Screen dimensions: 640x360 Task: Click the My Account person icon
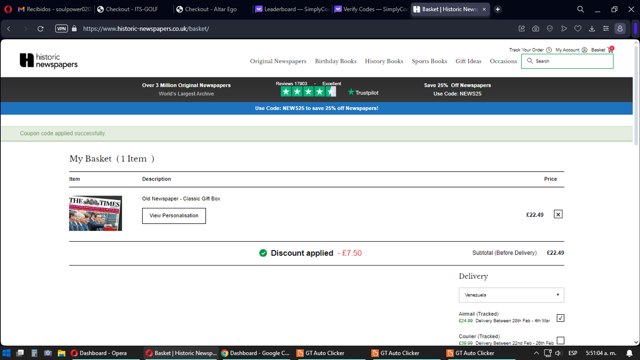click(584, 50)
